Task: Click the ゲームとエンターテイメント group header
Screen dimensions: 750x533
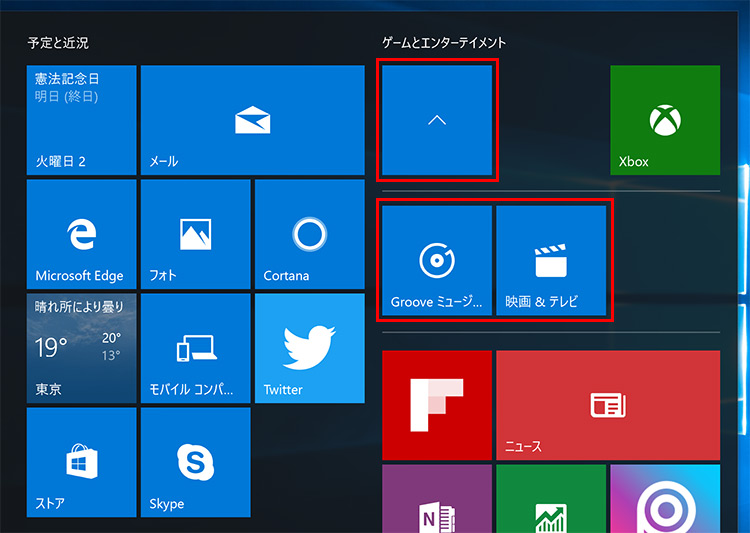Action: pos(444,43)
